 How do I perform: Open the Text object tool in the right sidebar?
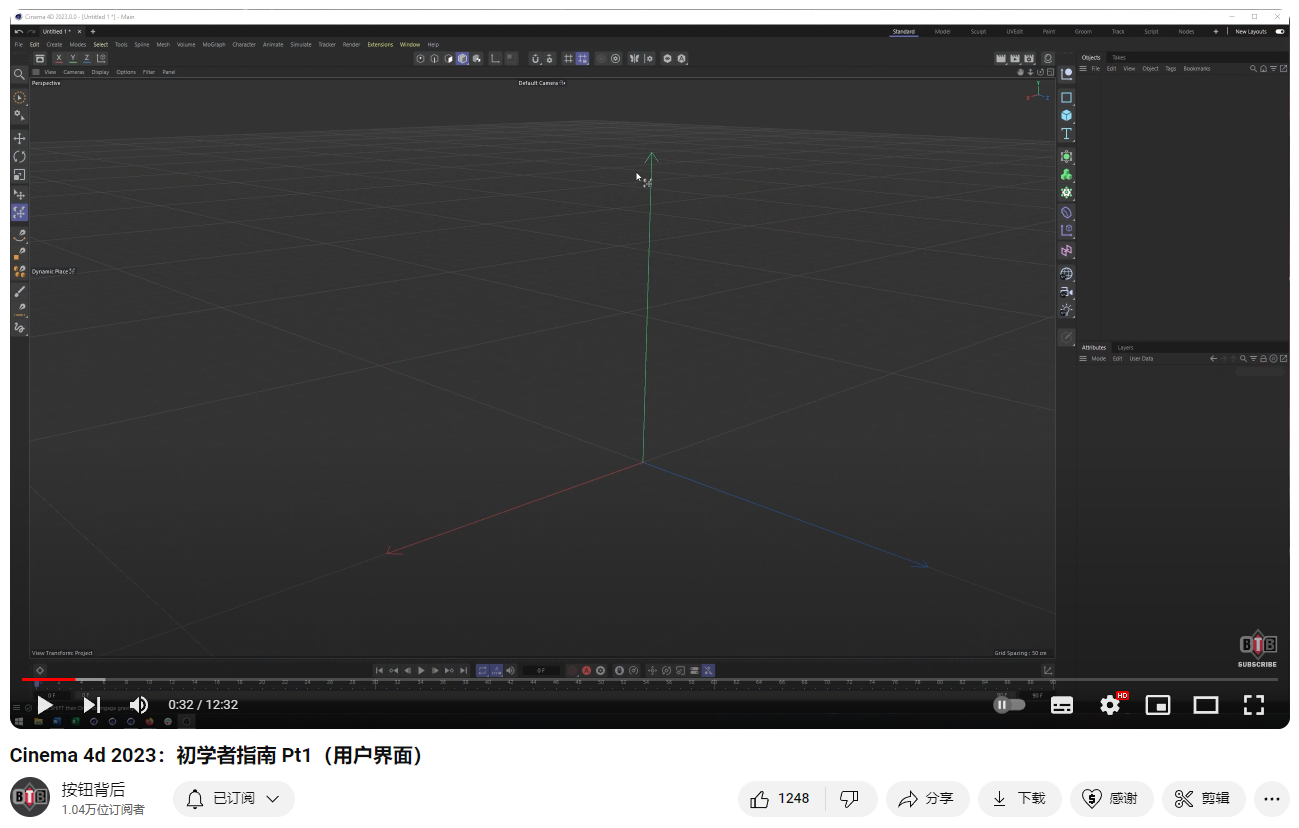click(x=1066, y=133)
